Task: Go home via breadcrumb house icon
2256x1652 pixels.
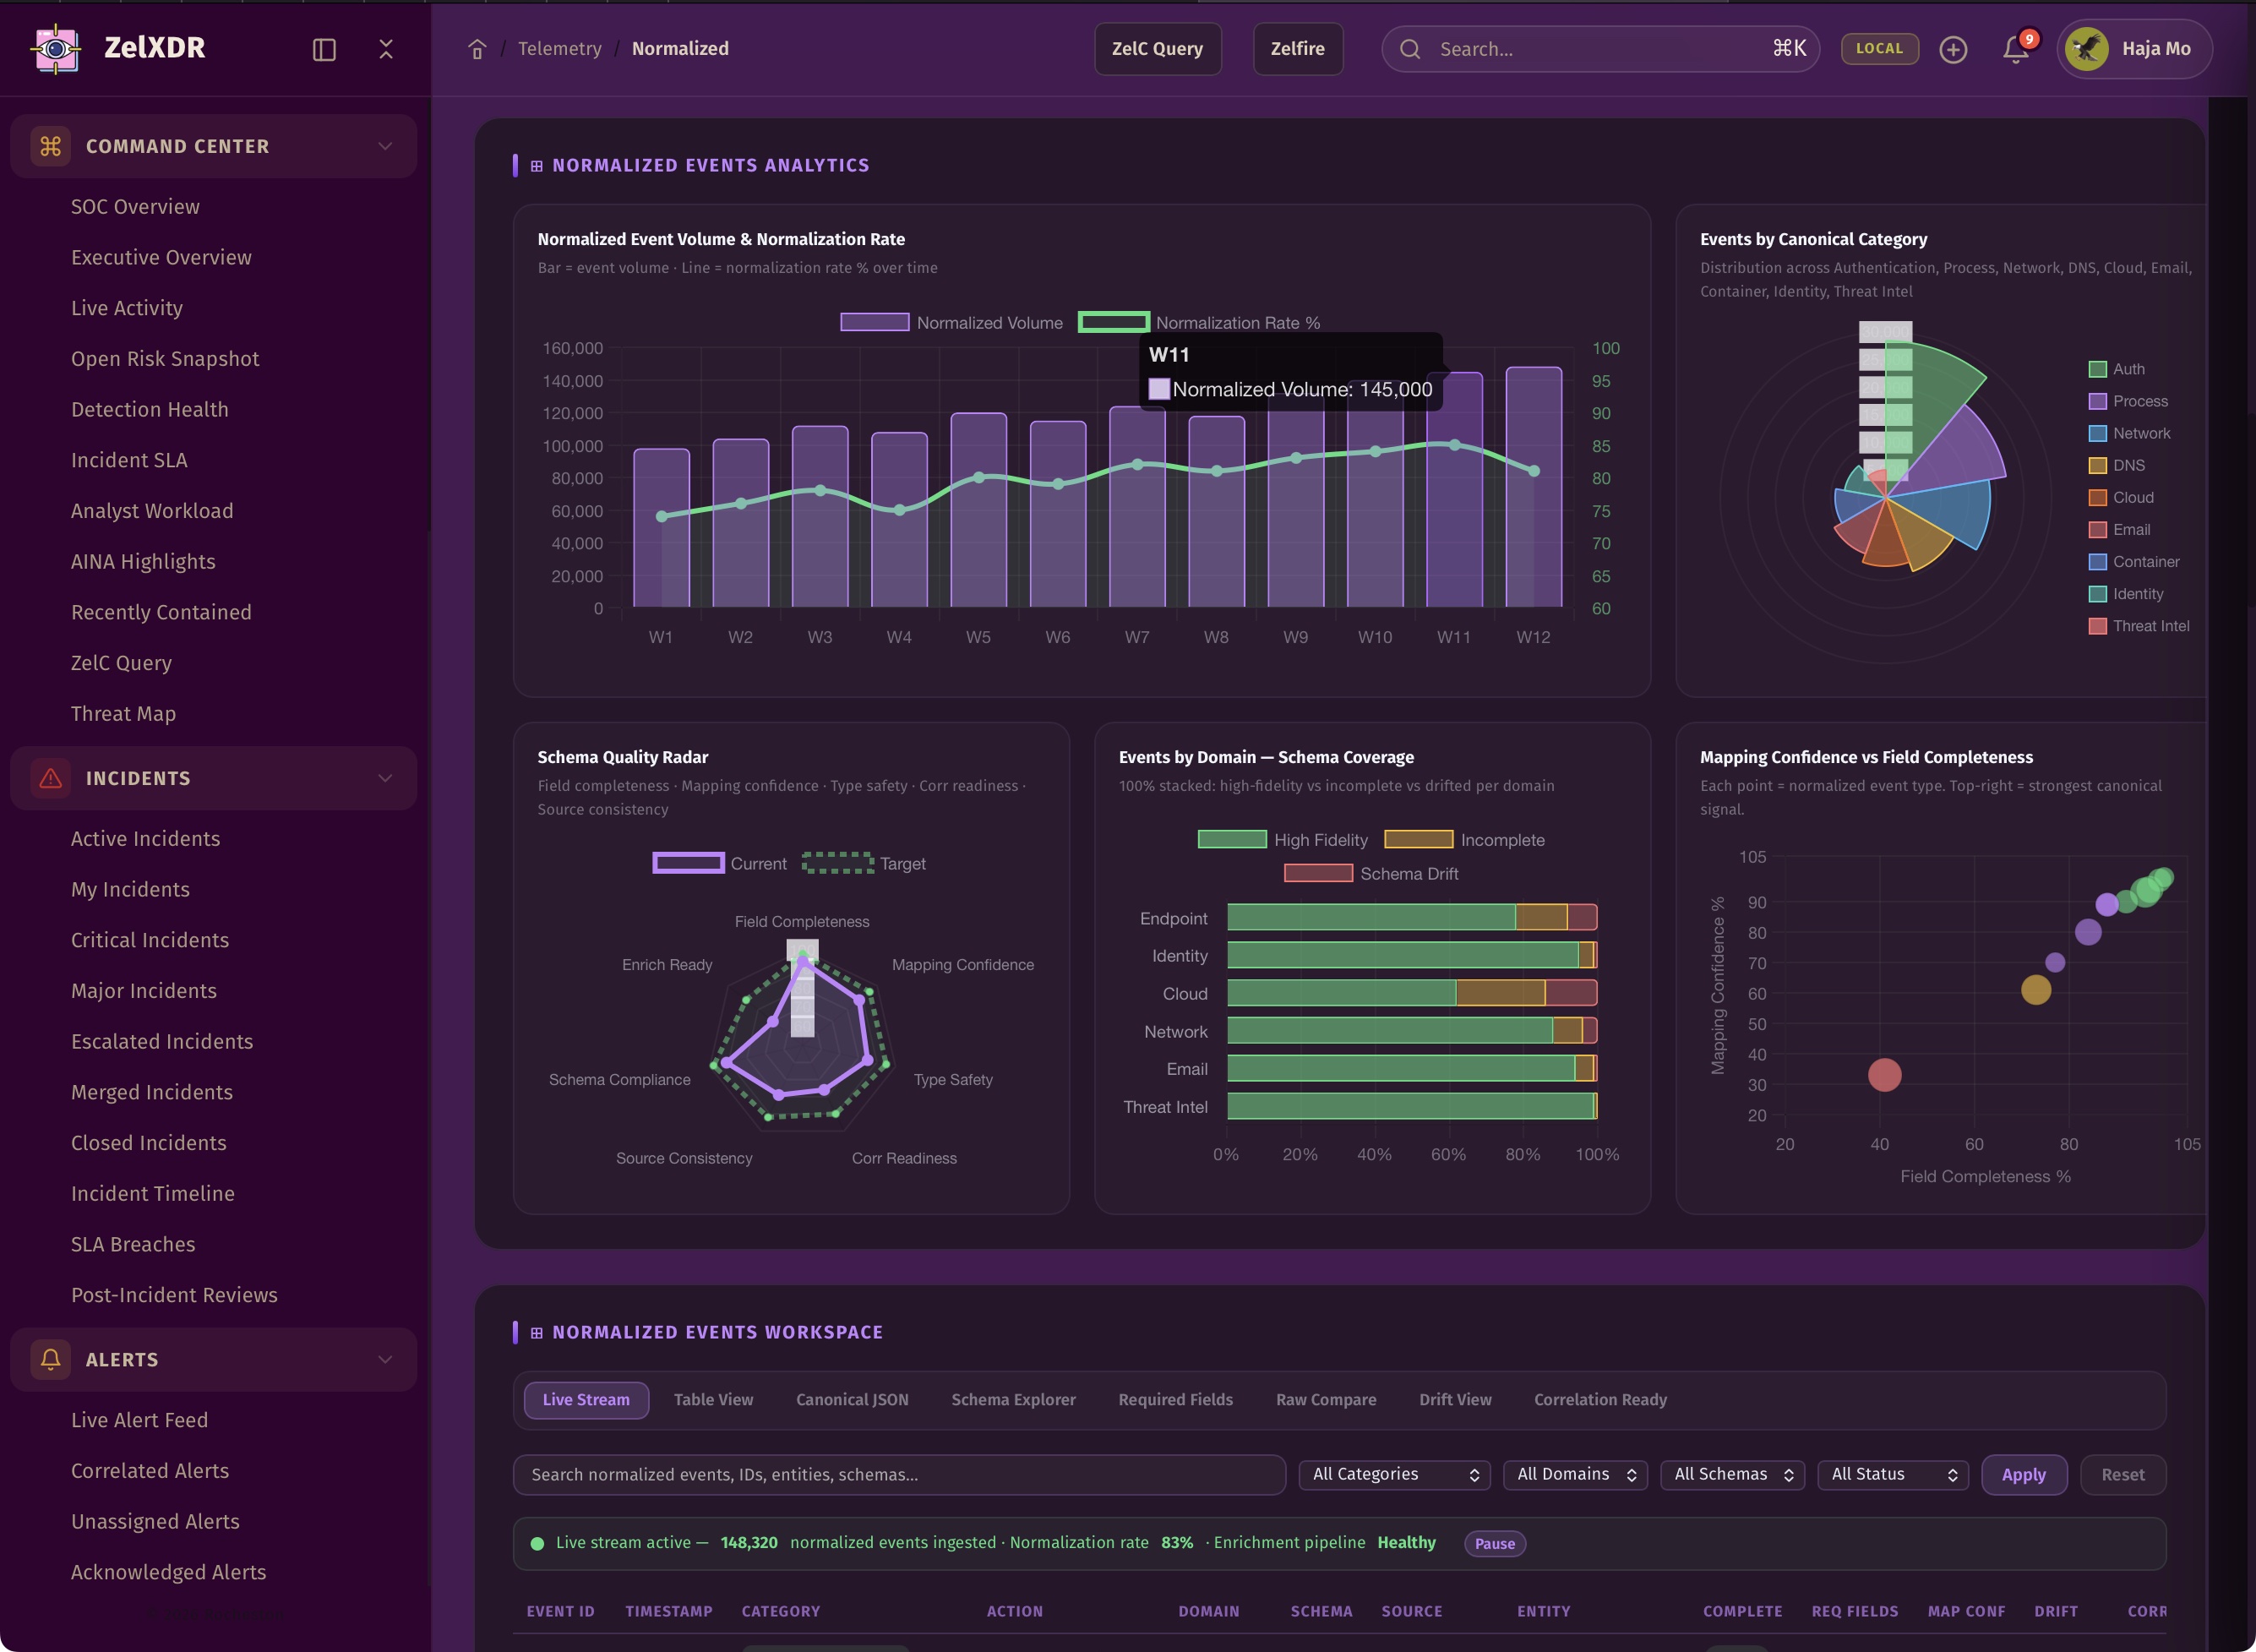Action: (477, 49)
